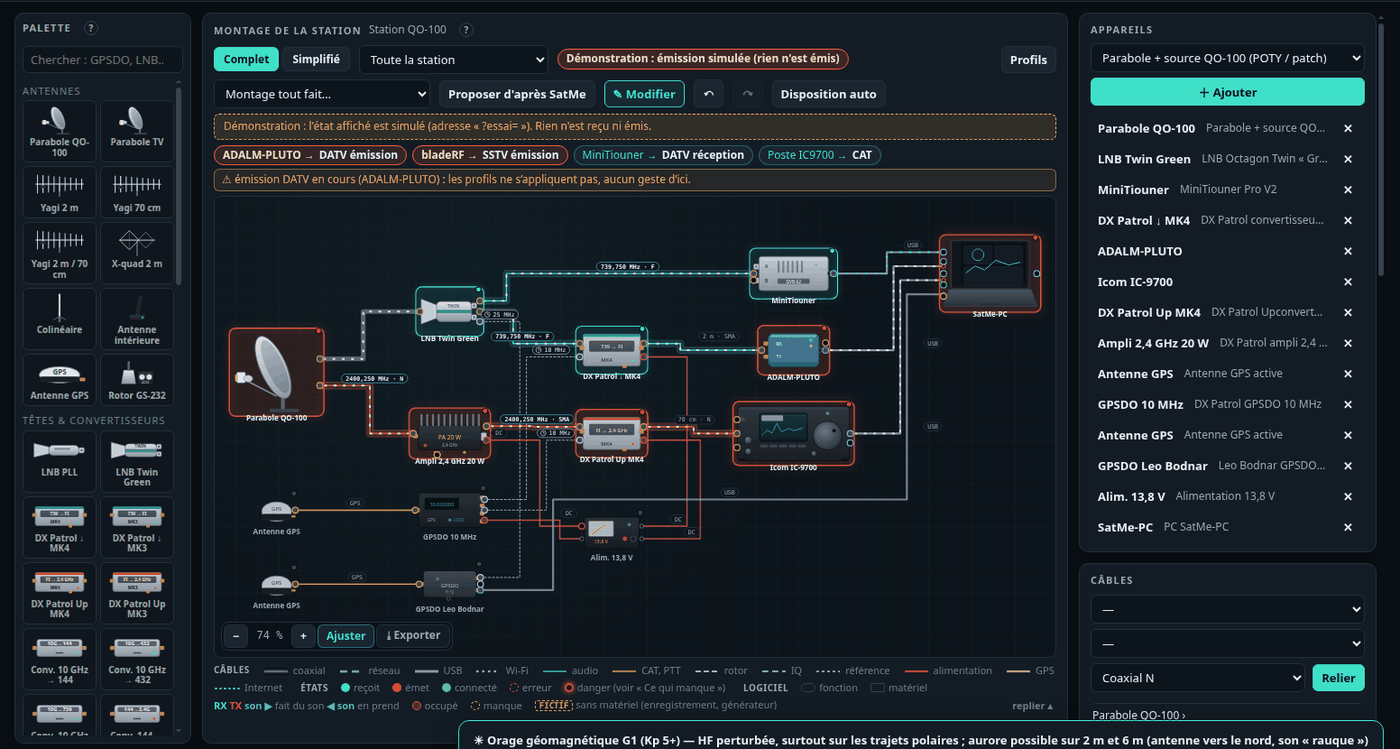Open the first cable endpoint dropdown
1400x749 pixels.
(1227, 608)
